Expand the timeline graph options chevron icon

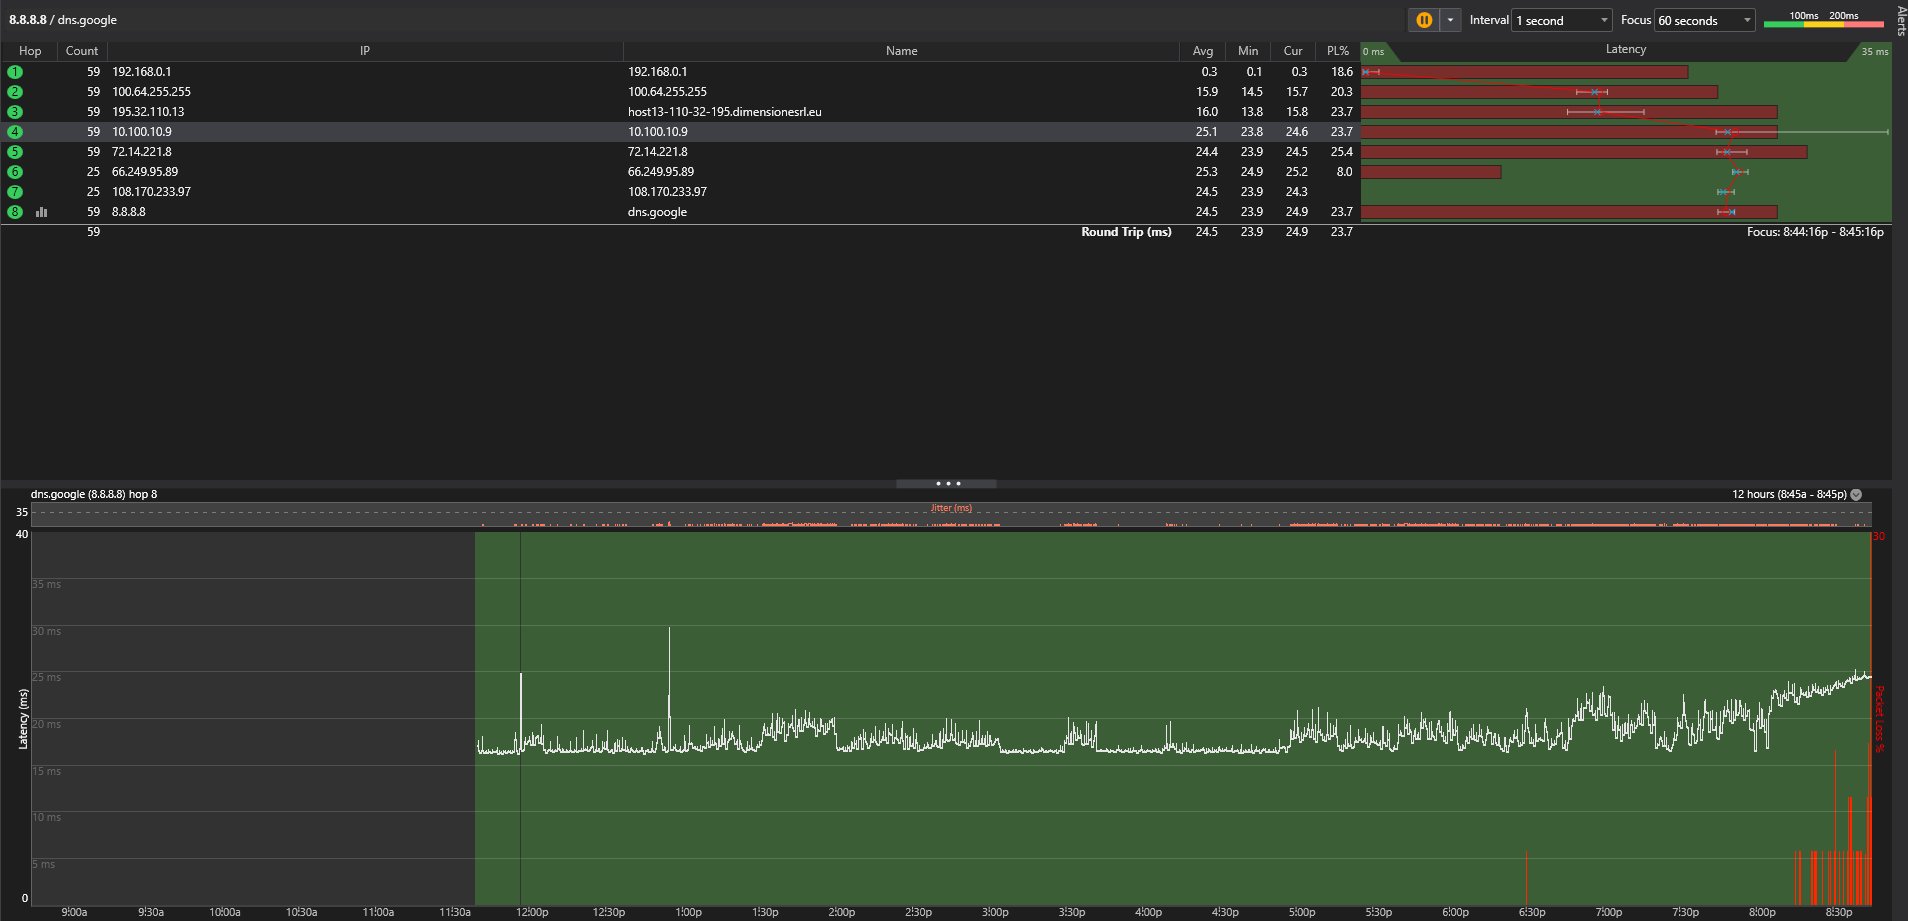(x=1856, y=494)
